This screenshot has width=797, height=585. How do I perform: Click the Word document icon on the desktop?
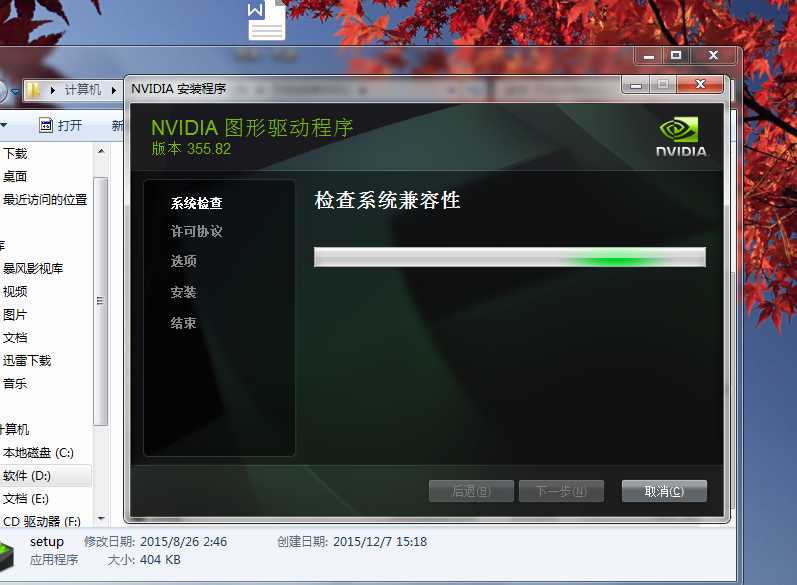[x=266, y=20]
